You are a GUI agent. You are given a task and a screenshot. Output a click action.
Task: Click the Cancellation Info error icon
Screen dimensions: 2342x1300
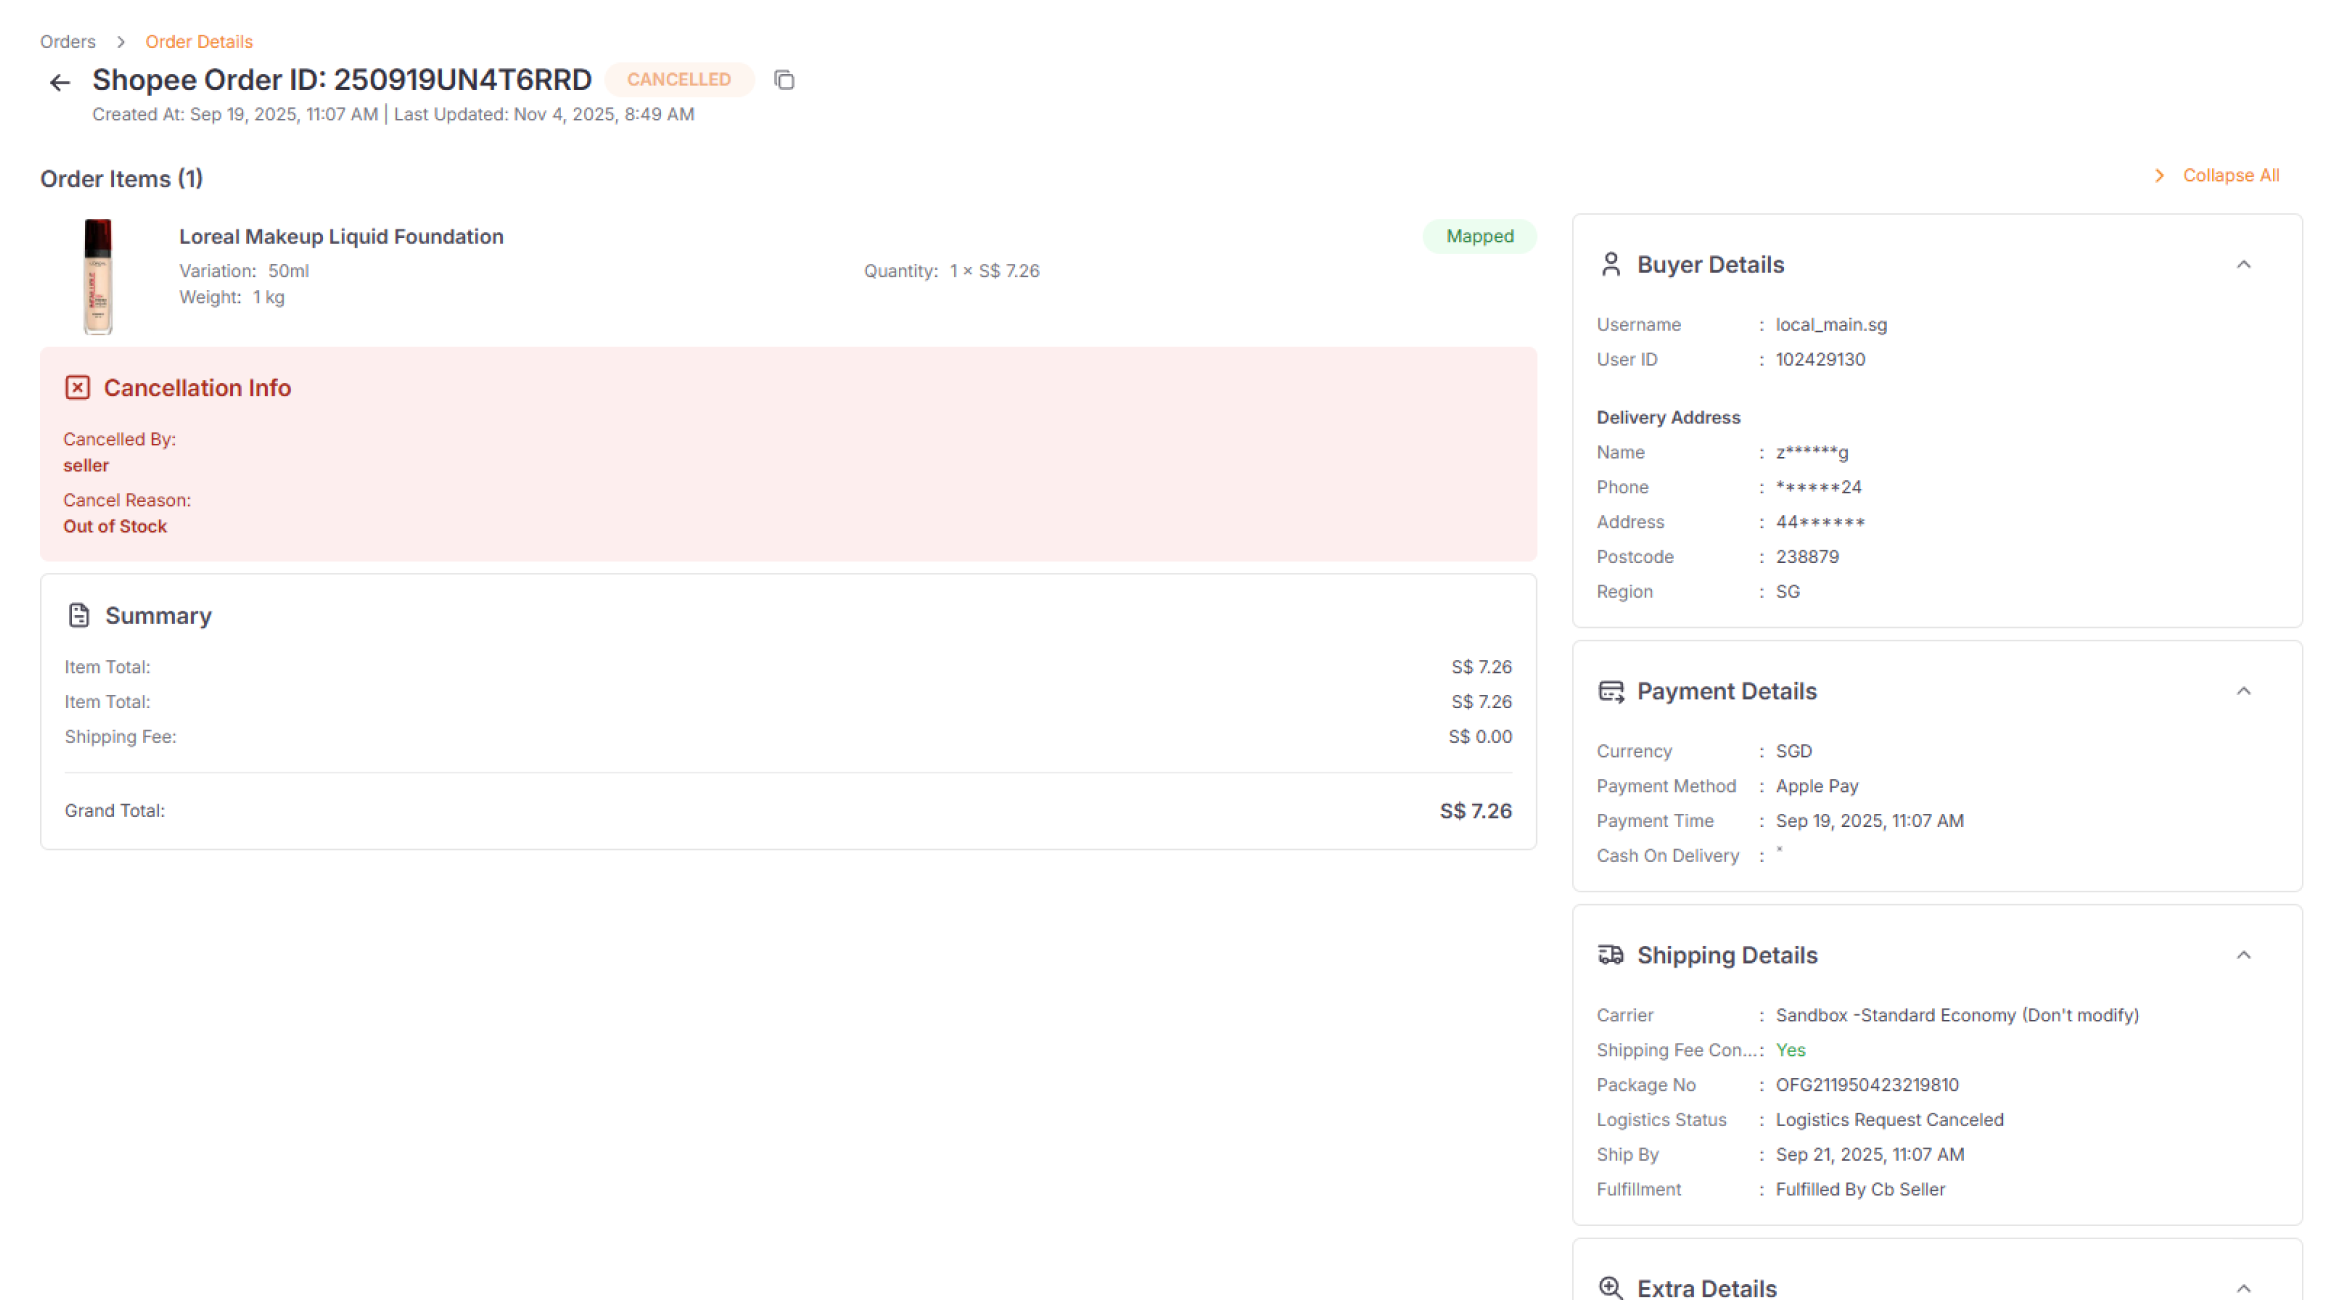click(78, 387)
